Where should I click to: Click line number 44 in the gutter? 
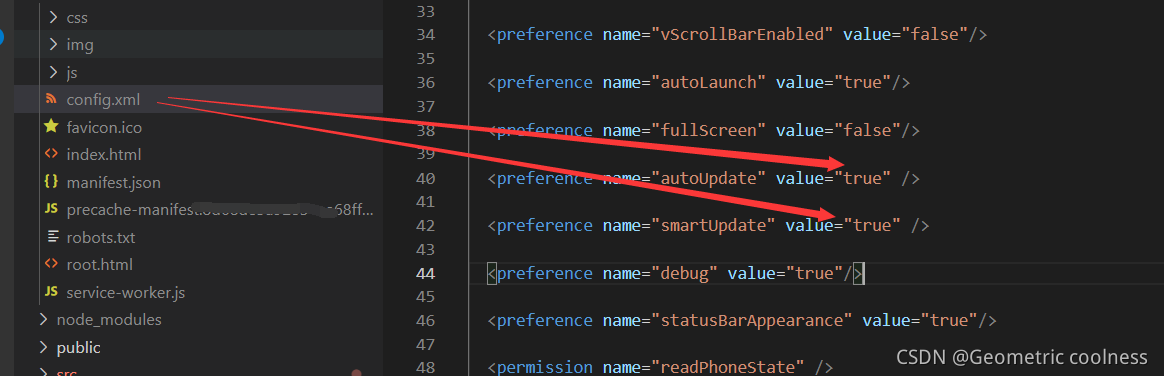(424, 274)
